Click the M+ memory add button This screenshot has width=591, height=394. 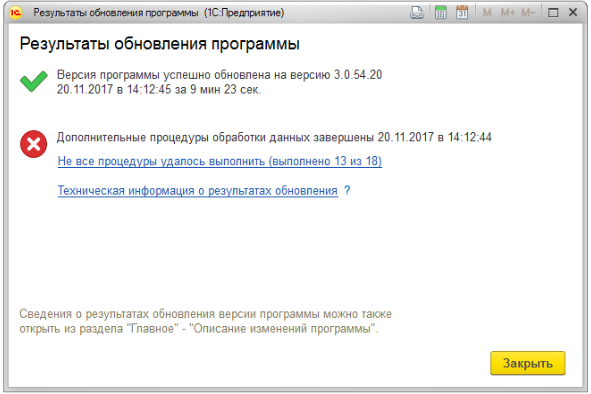[507, 13]
